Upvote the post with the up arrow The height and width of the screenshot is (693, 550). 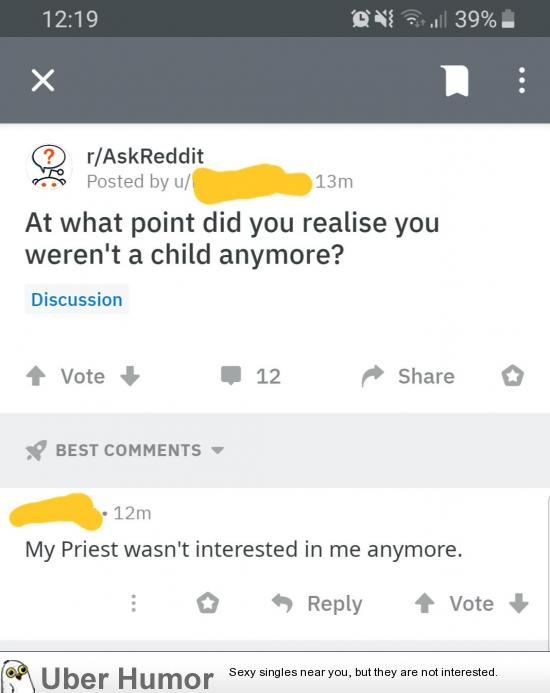[36, 377]
